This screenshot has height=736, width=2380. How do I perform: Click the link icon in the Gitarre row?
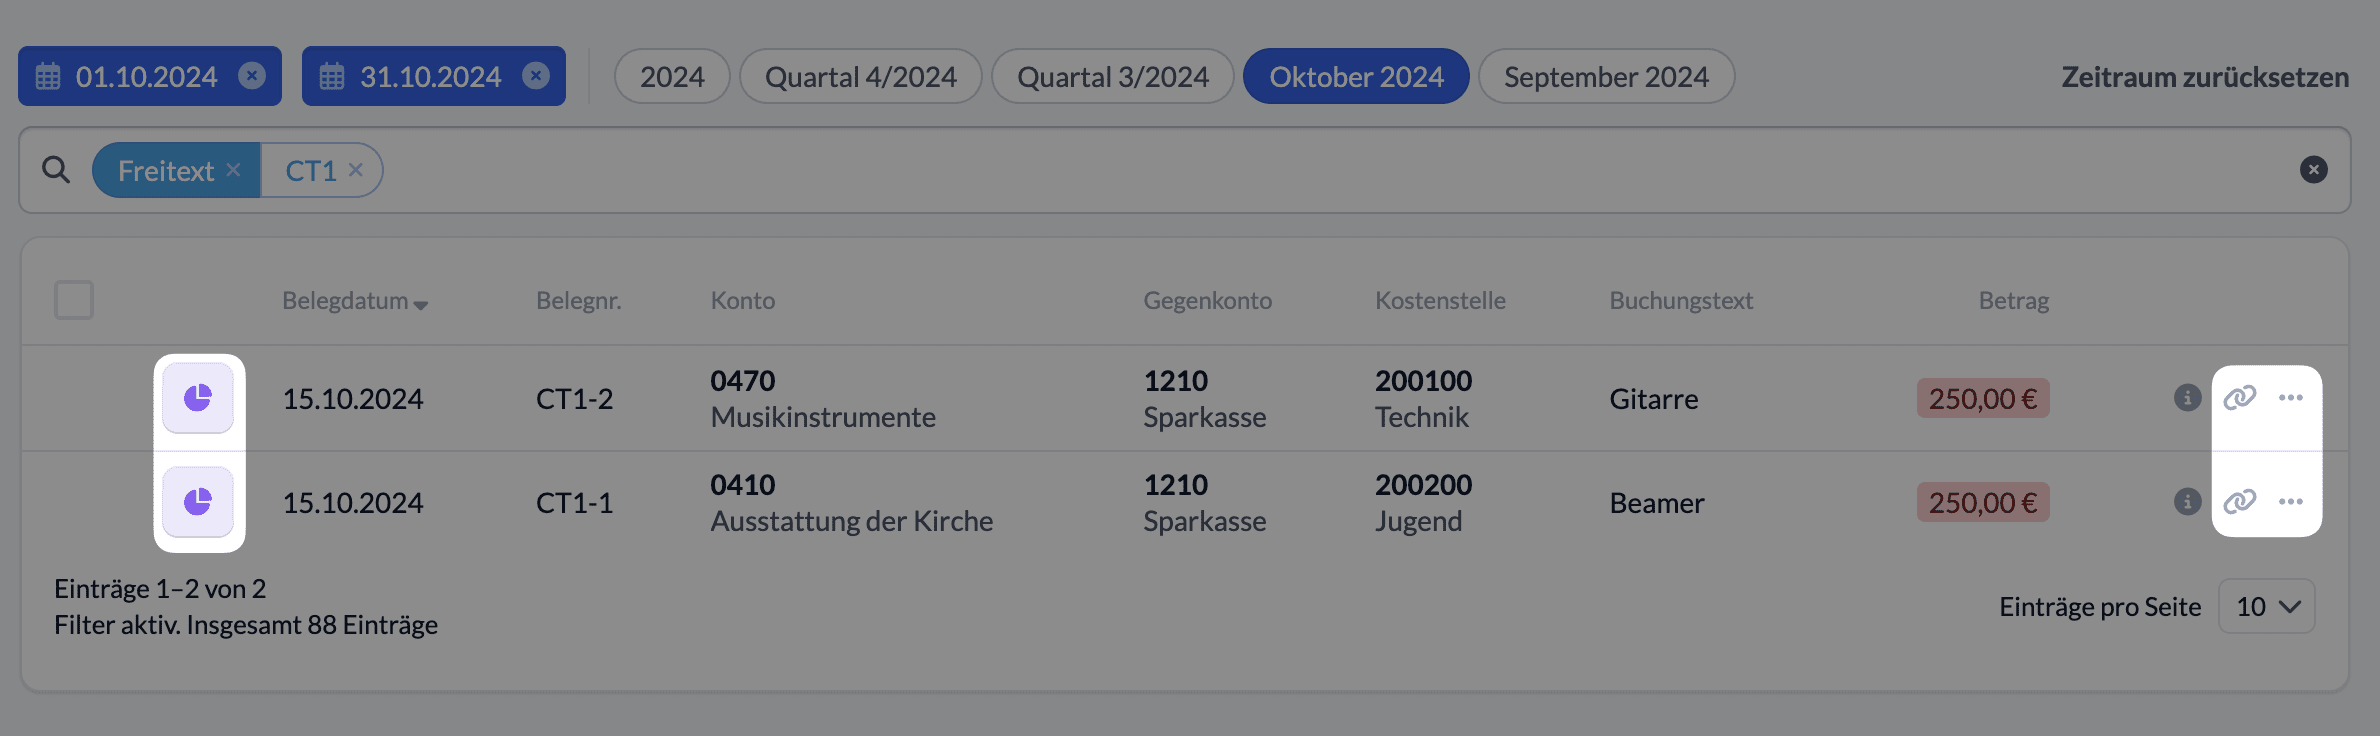(2240, 398)
